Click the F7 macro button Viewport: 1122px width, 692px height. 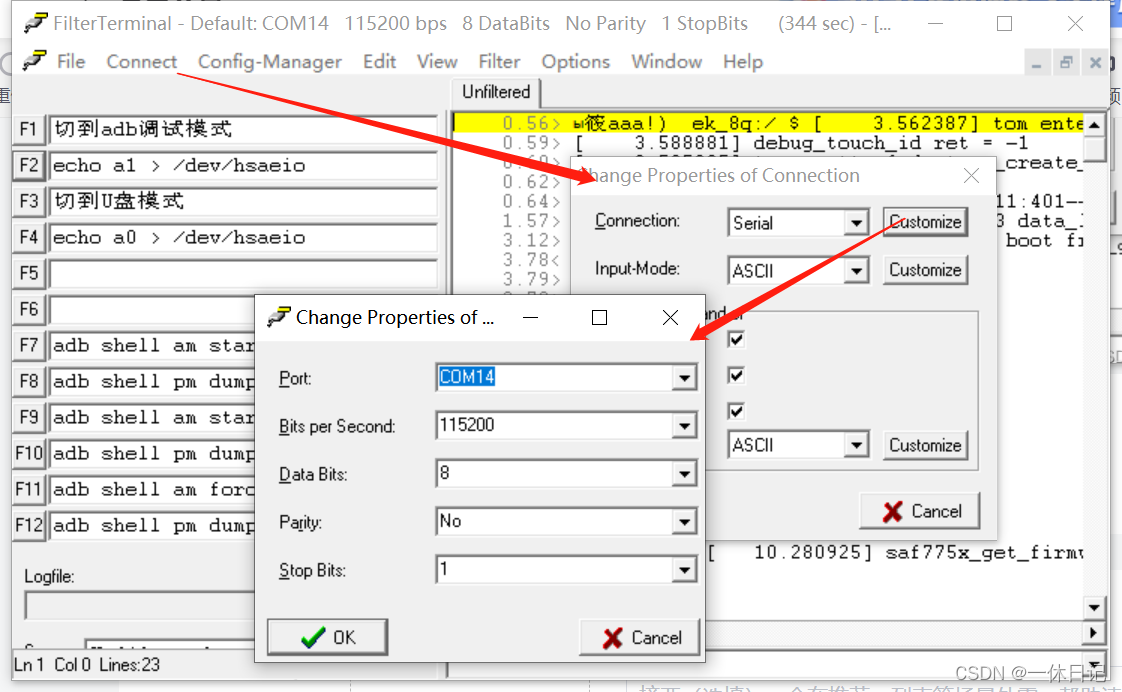[x=29, y=346]
